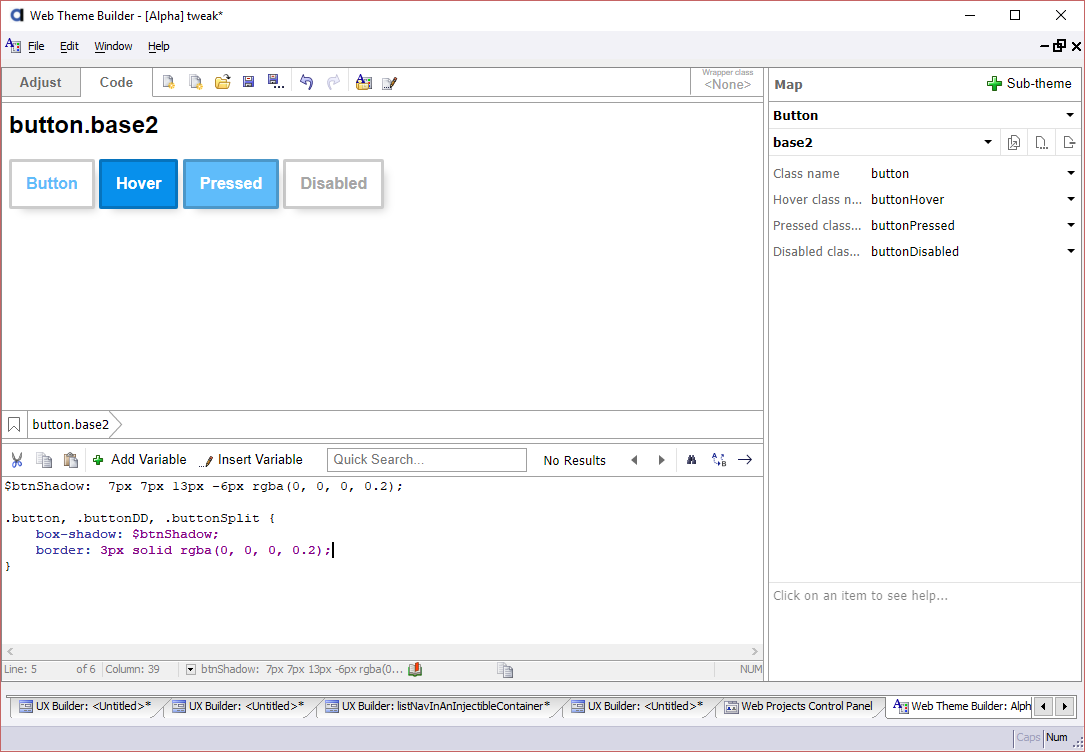Click the right-arrow icon in the editor toolbar
The height and width of the screenshot is (752, 1085).
tap(745, 460)
